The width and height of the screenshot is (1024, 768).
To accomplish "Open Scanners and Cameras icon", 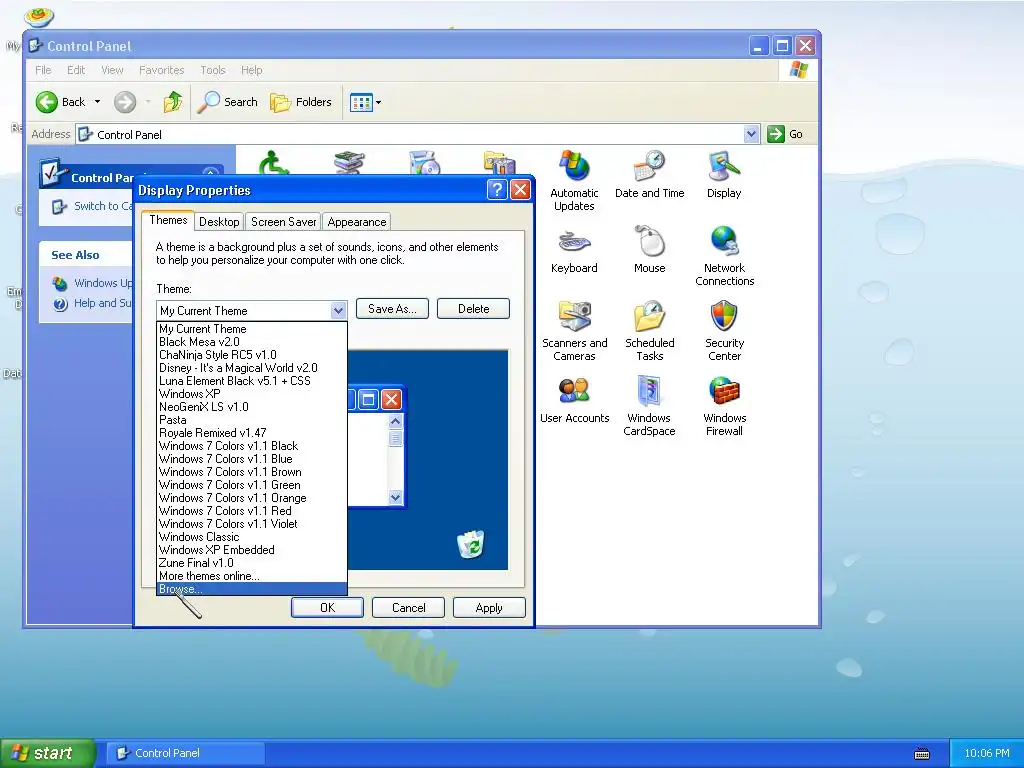I will pyautogui.click(x=574, y=331).
